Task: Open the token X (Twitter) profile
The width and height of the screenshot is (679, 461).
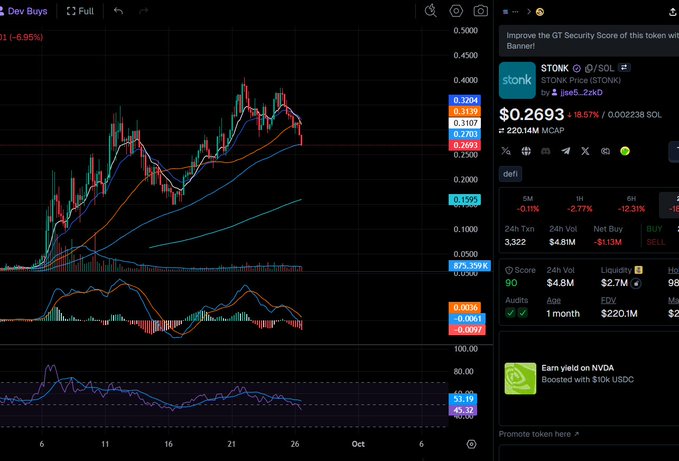Action: (585, 151)
